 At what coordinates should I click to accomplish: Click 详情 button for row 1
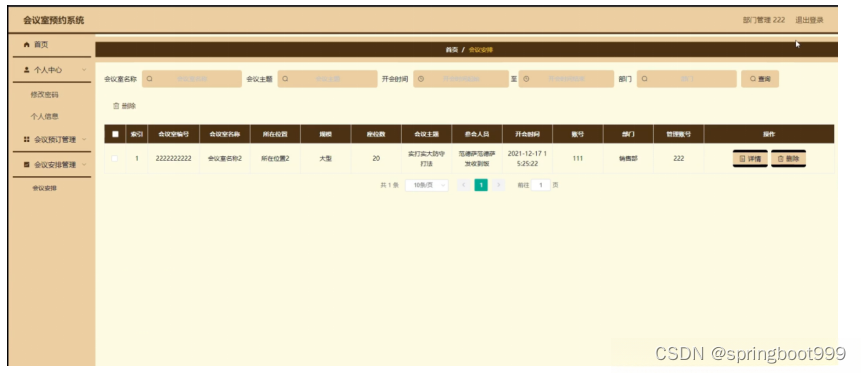coord(750,159)
